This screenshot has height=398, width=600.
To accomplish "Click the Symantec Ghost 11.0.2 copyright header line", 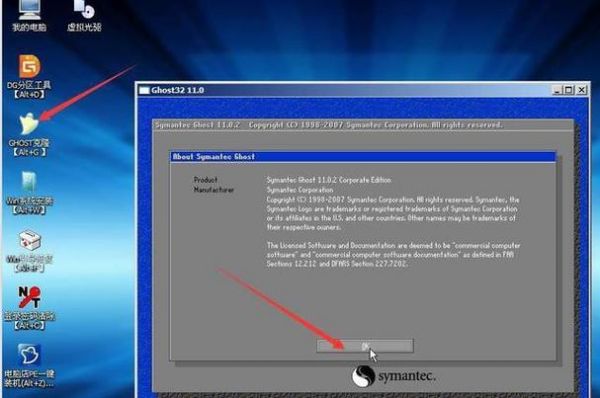I will (x=329, y=125).
